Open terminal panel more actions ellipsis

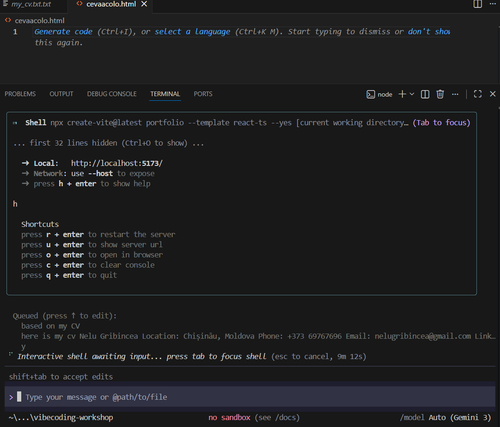pyautogui.click(x=455, y=94)
